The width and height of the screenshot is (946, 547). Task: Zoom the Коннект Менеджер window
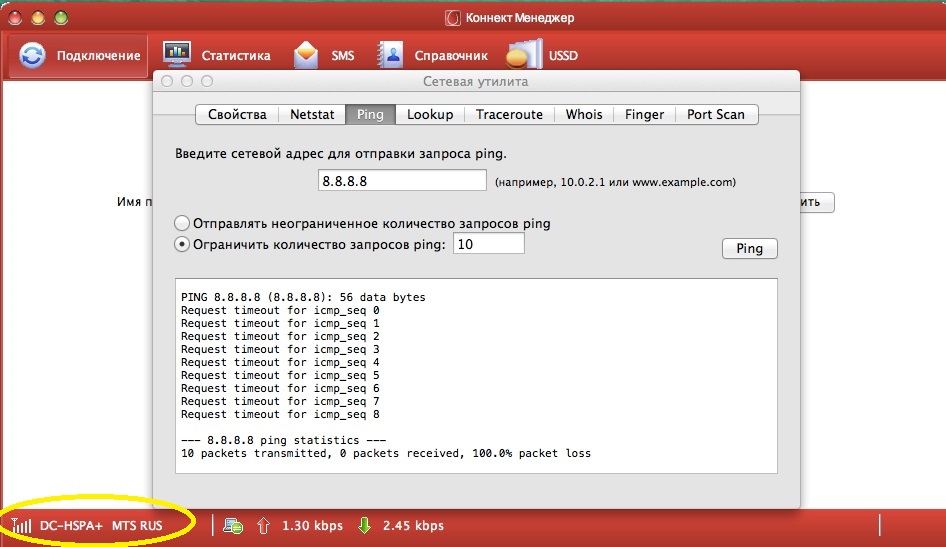pos(61,17)
